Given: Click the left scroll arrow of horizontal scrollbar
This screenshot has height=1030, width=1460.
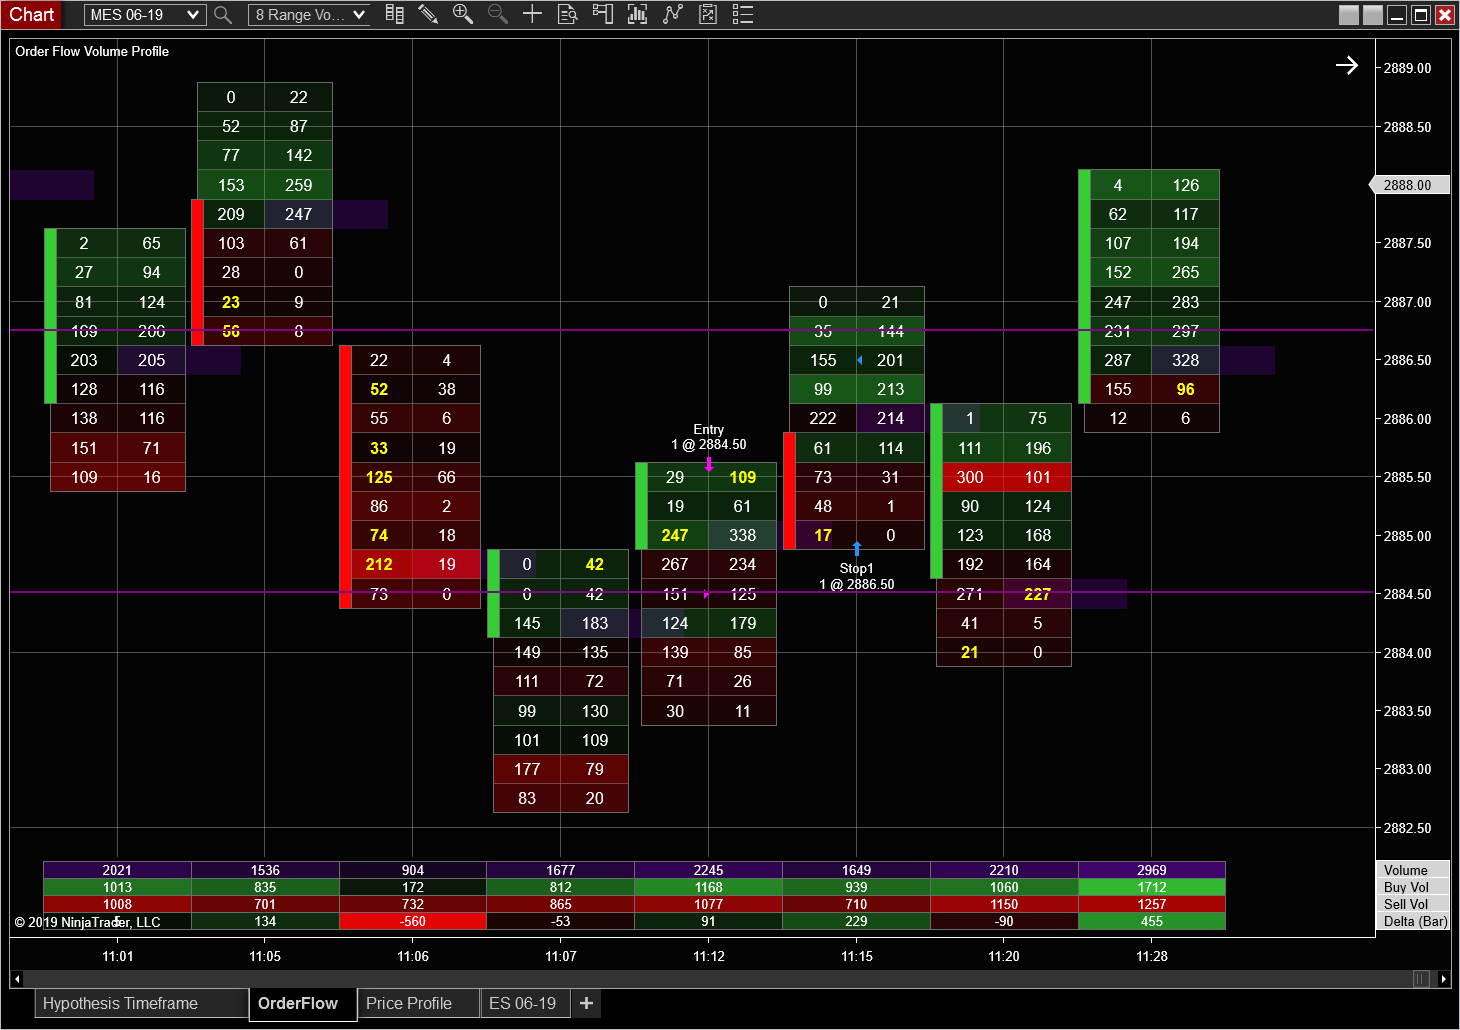Looking at the screenshot, I should point(17,979).
